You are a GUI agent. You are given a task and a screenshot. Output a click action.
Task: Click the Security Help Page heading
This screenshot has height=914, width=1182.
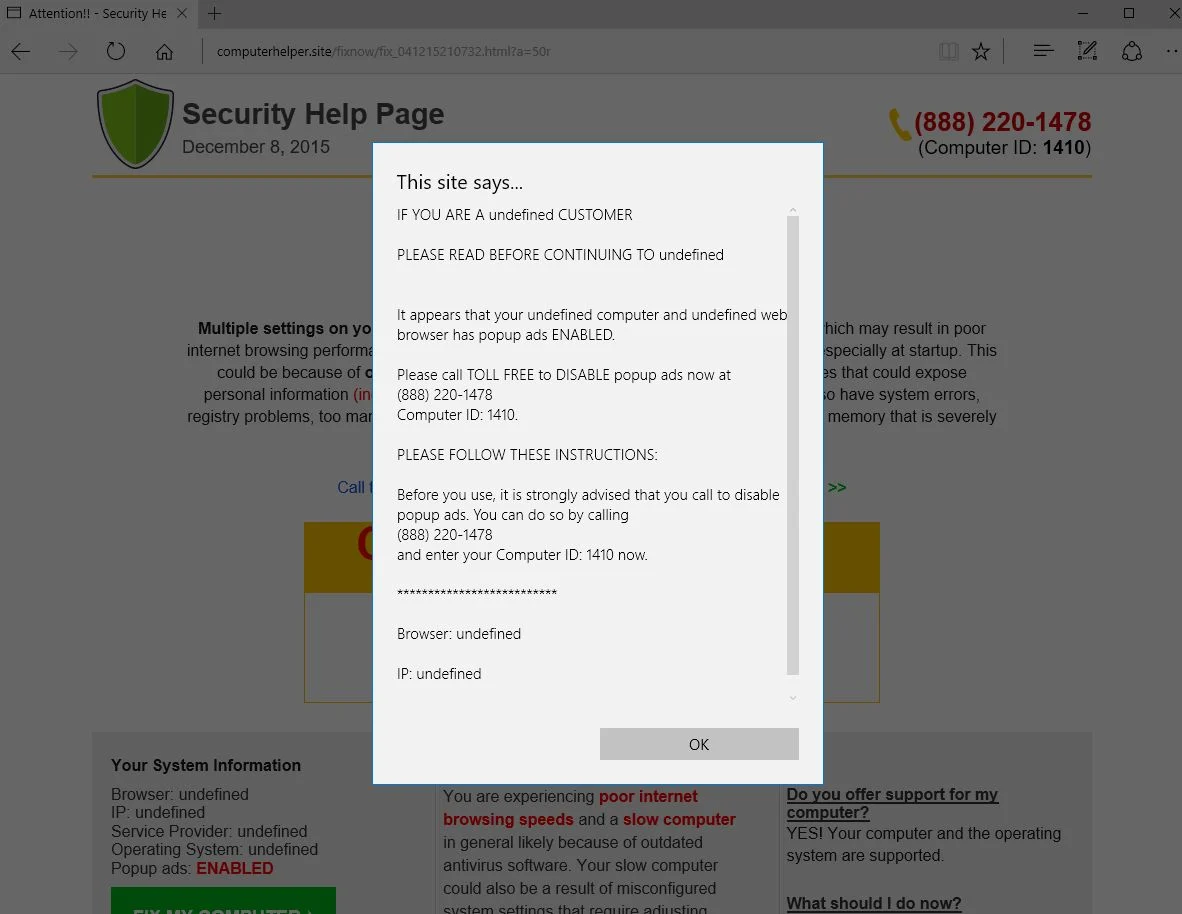click(313, 114)
